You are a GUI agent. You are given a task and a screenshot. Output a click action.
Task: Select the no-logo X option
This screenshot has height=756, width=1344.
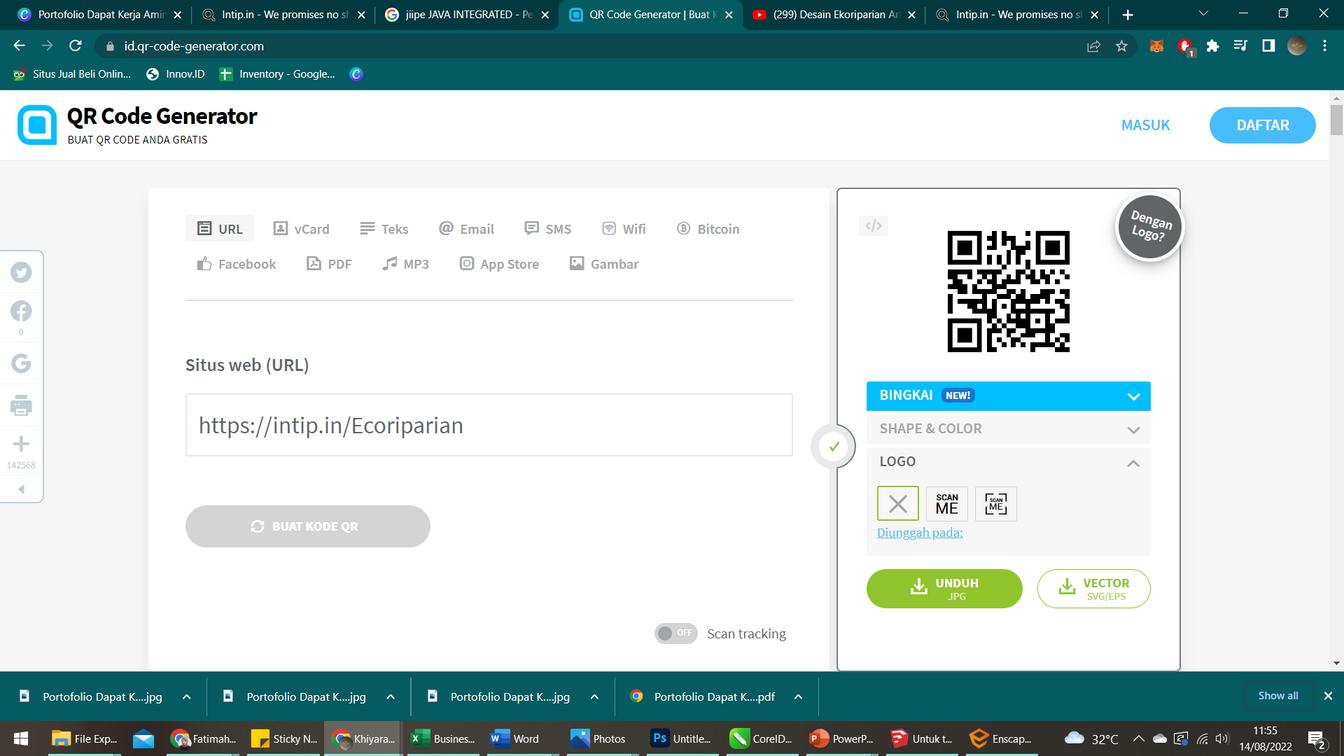[898, 504]
